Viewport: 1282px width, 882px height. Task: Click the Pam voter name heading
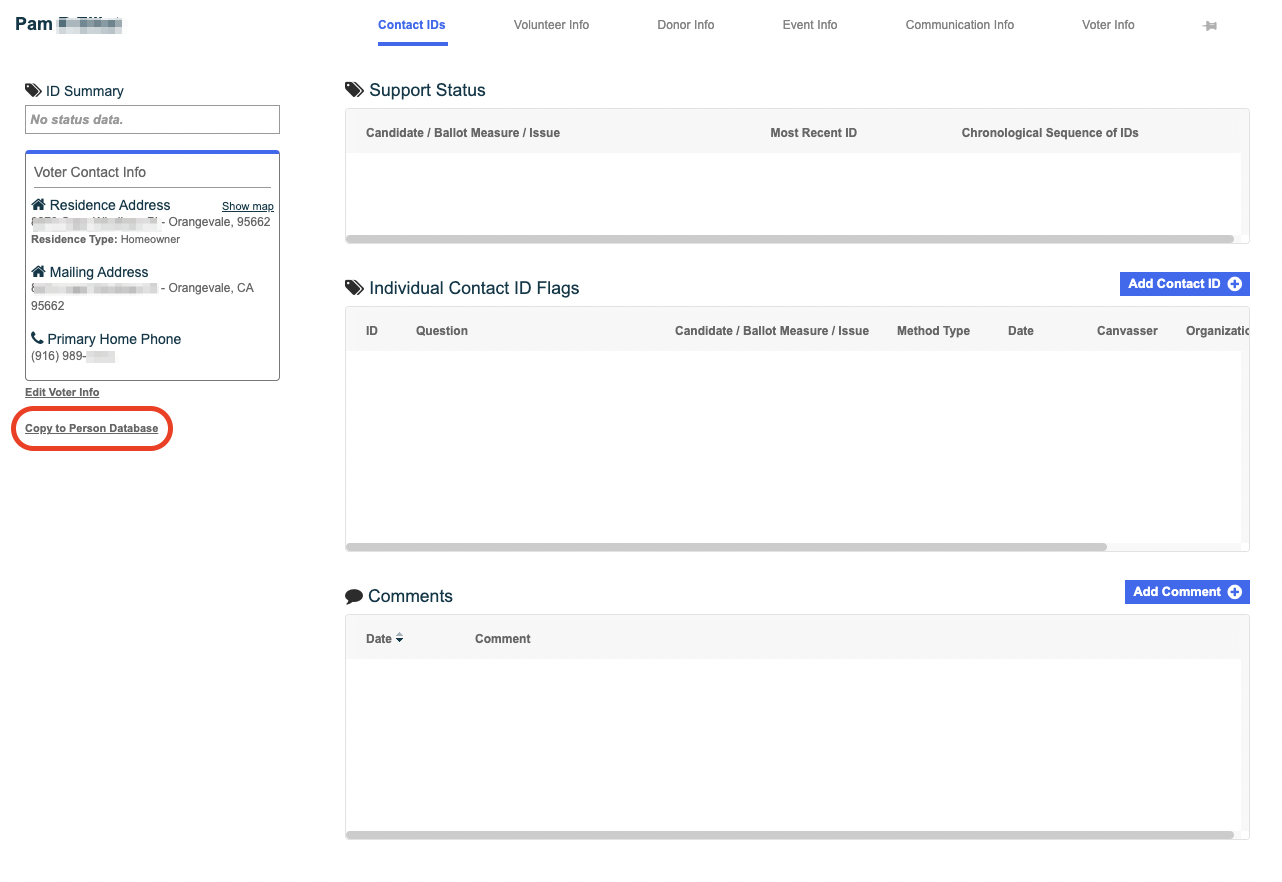coord(68,23)
